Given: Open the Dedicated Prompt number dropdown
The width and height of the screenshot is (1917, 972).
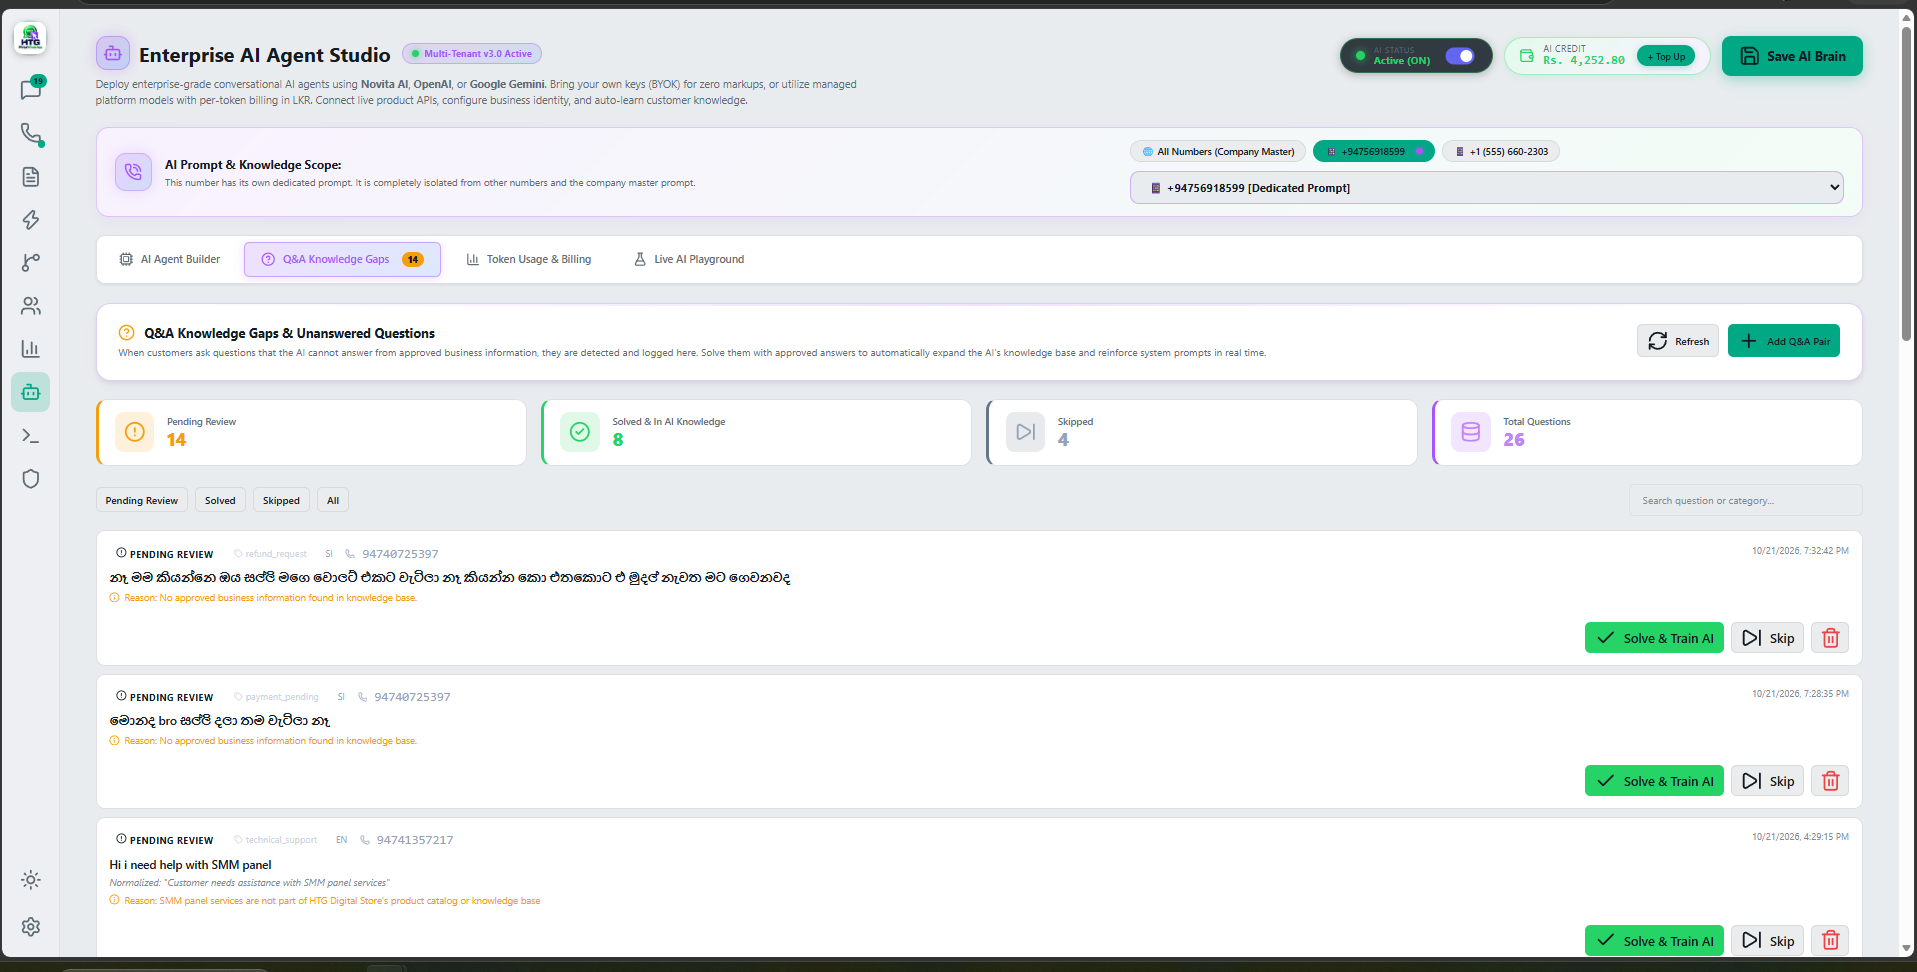Looking at the screenshot, I should click(x=1487, y=188).
